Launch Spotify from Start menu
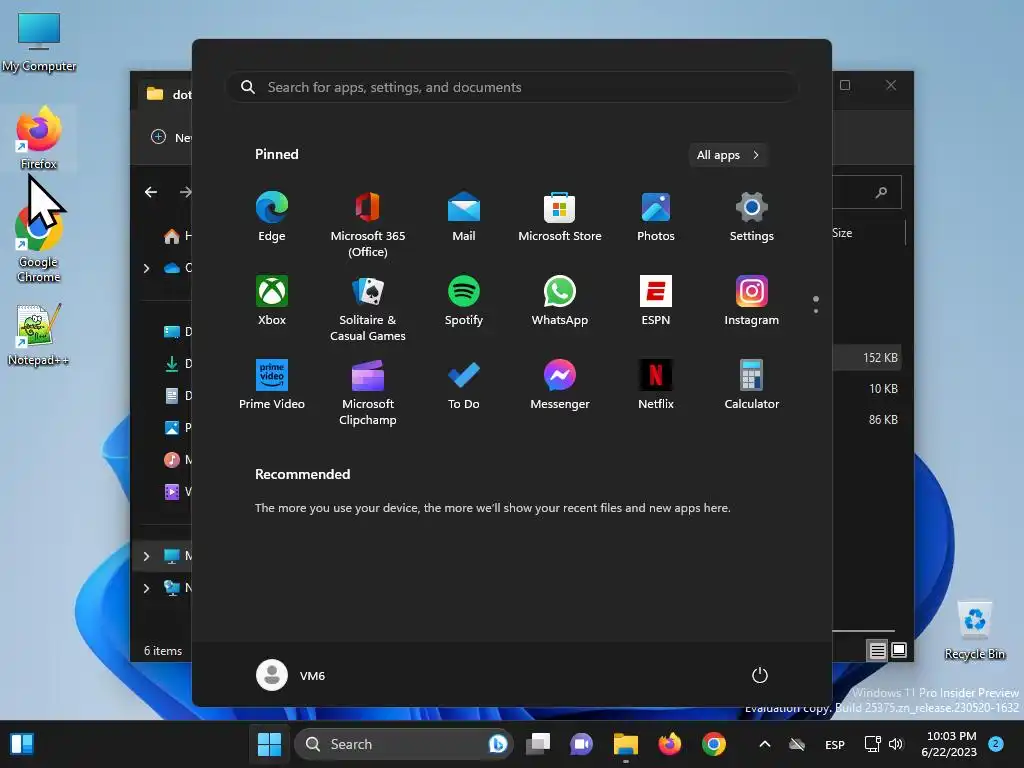Viewport: 1024px width, 768px height. point(464,300)
